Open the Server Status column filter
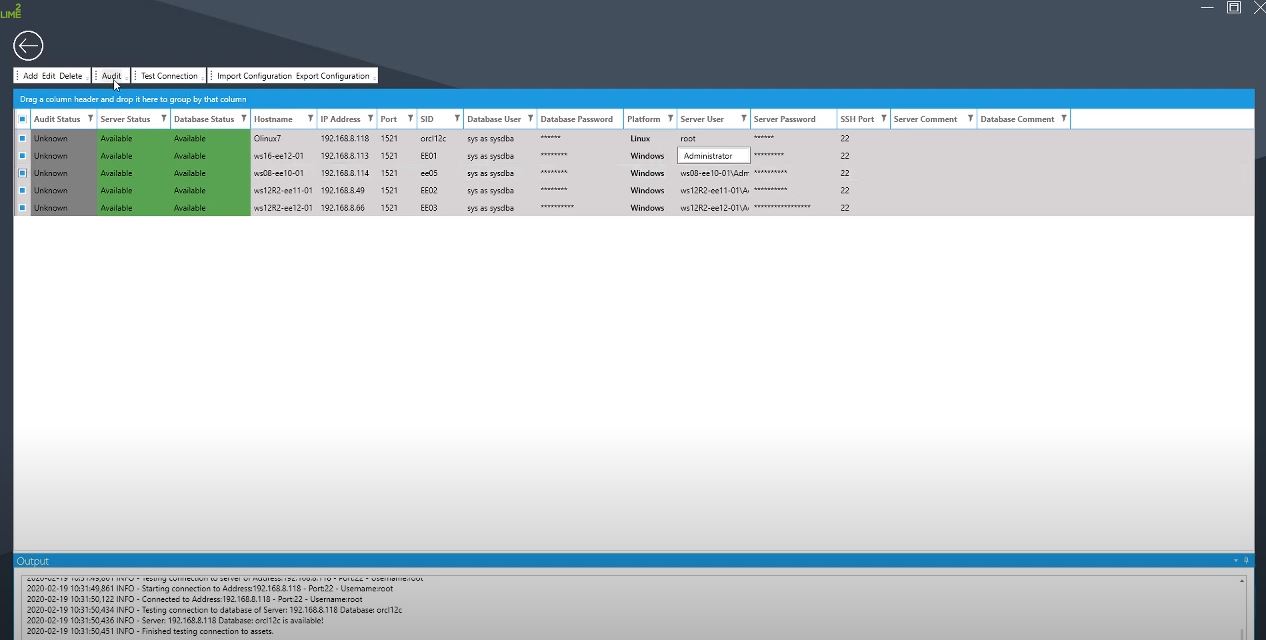The image size is (1266, 640). pos(164,119)
